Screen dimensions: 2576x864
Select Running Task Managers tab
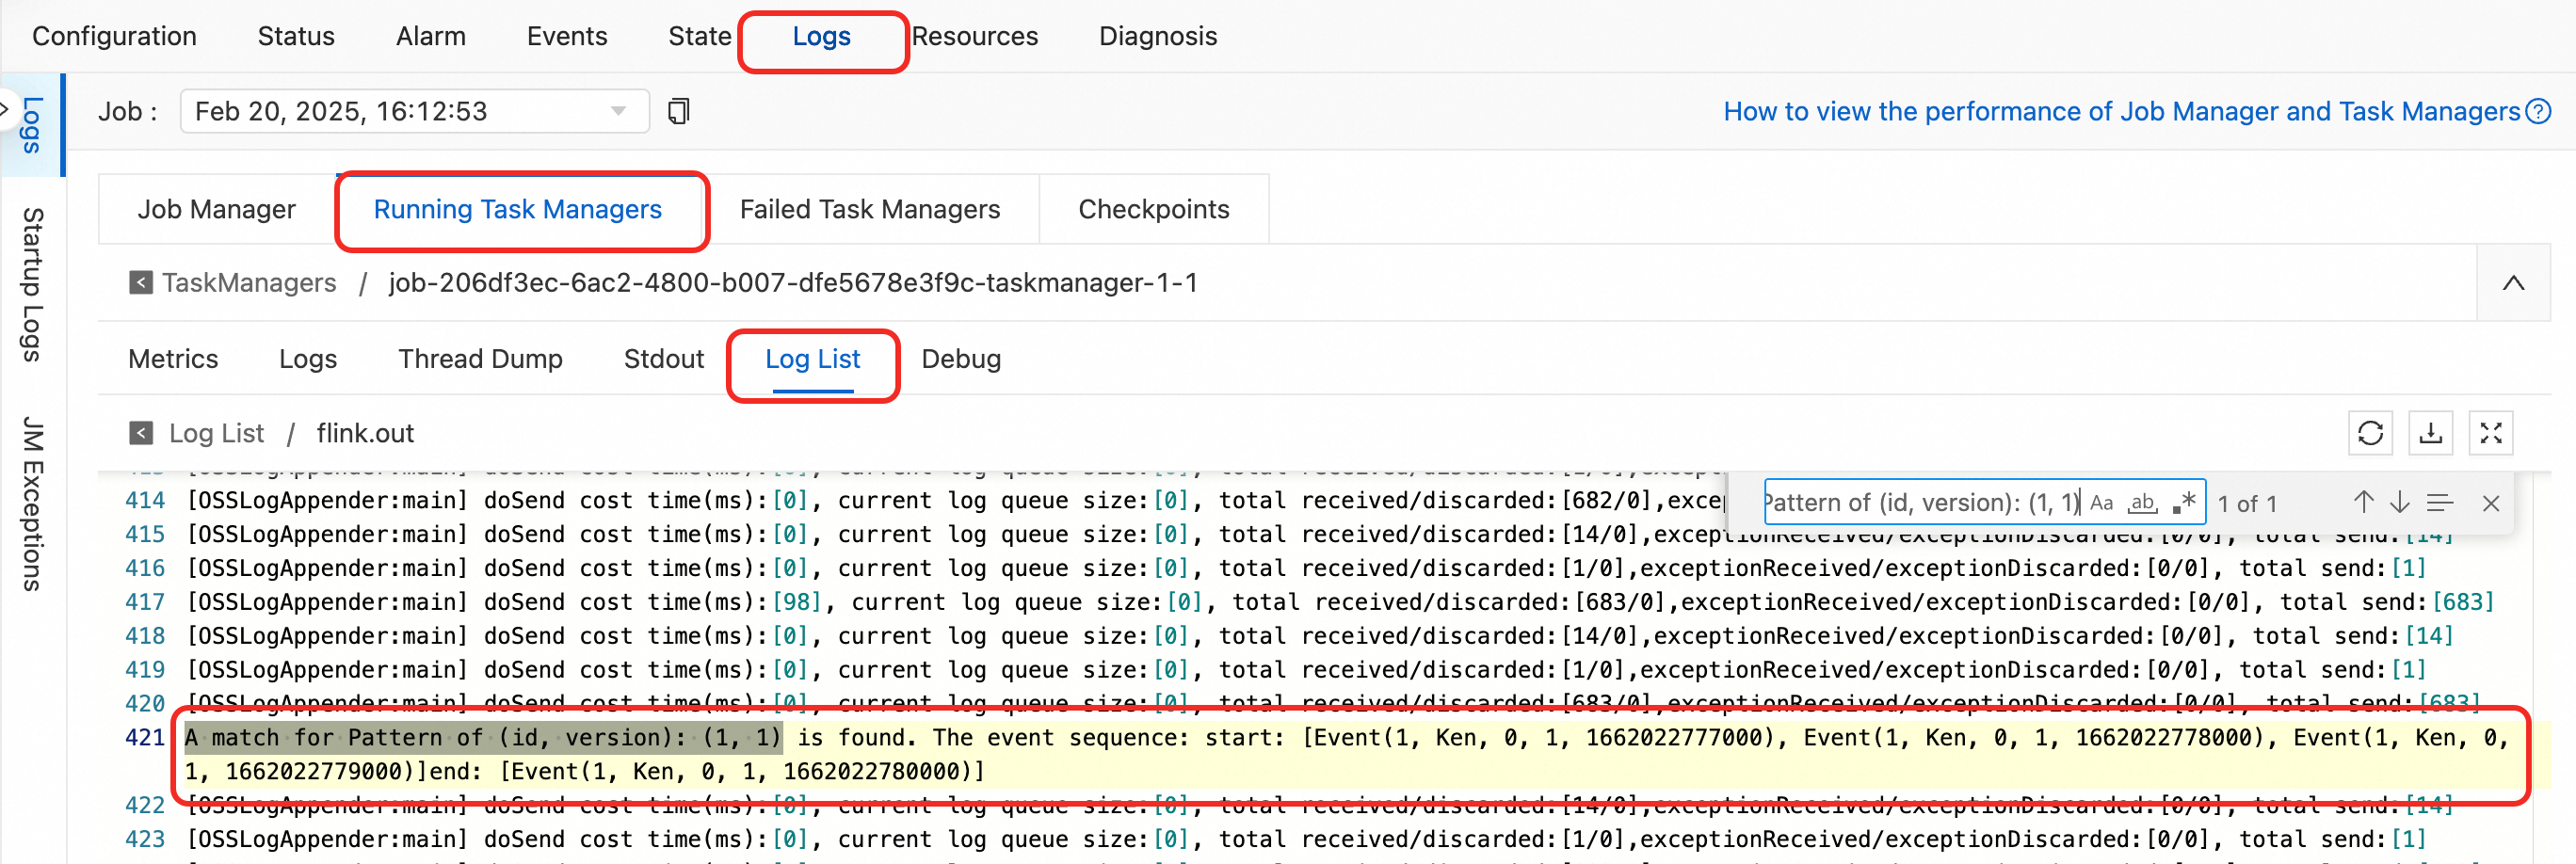point(518,209)
